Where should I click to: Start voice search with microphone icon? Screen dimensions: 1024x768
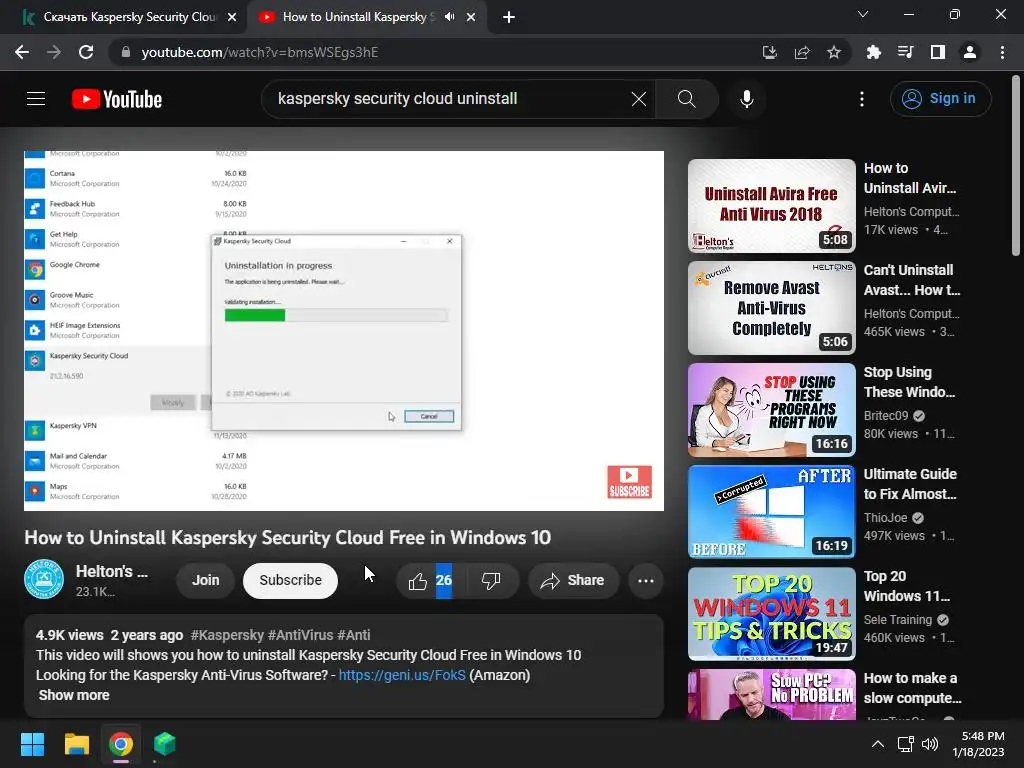pyautogui.click(x=747, y=99)
